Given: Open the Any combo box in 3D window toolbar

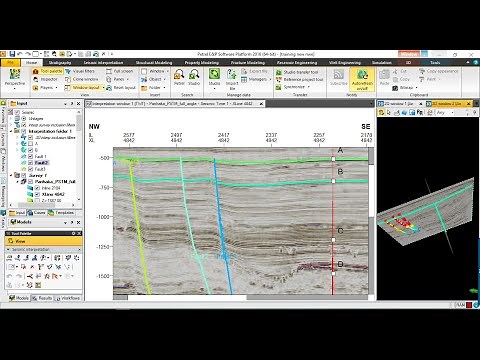Looking at the screenshot, I should tap(445, 113).
